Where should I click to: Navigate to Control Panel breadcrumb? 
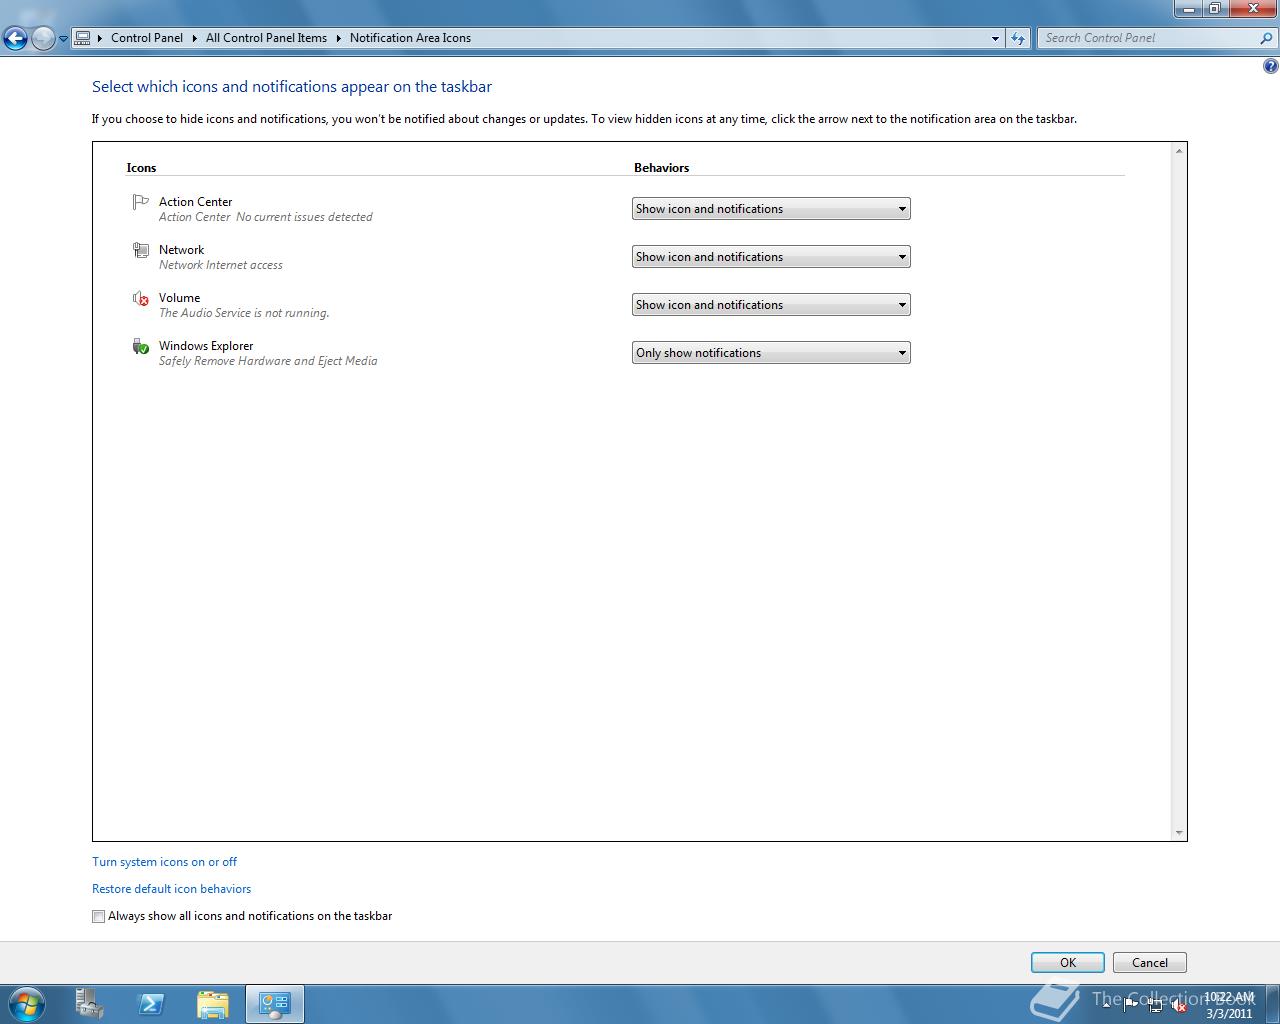tap(147, 38)
